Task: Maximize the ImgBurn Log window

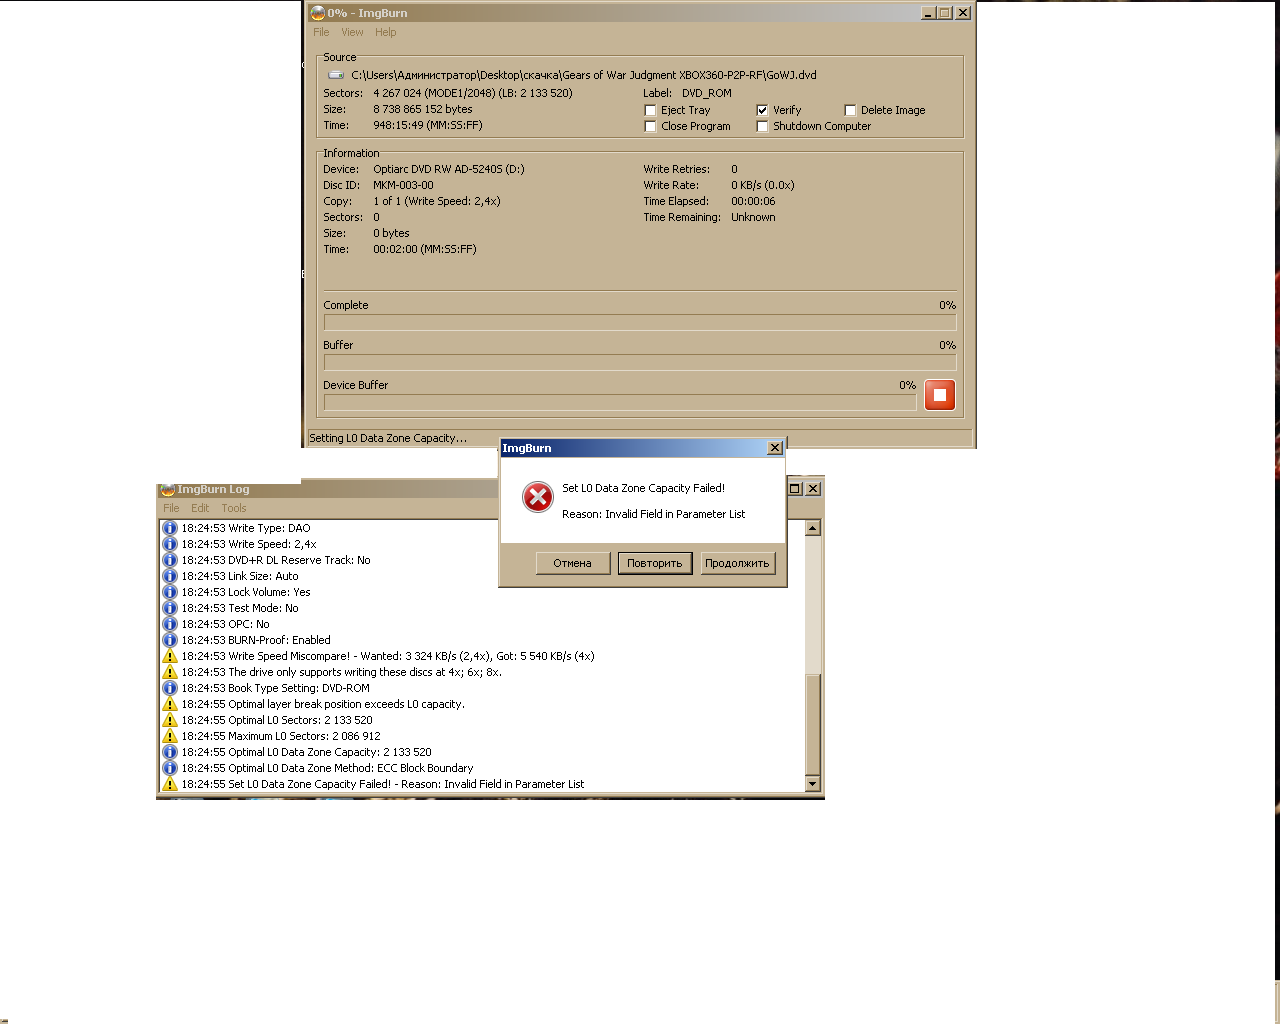Action: pyautogui.click(x=796, y=488)
